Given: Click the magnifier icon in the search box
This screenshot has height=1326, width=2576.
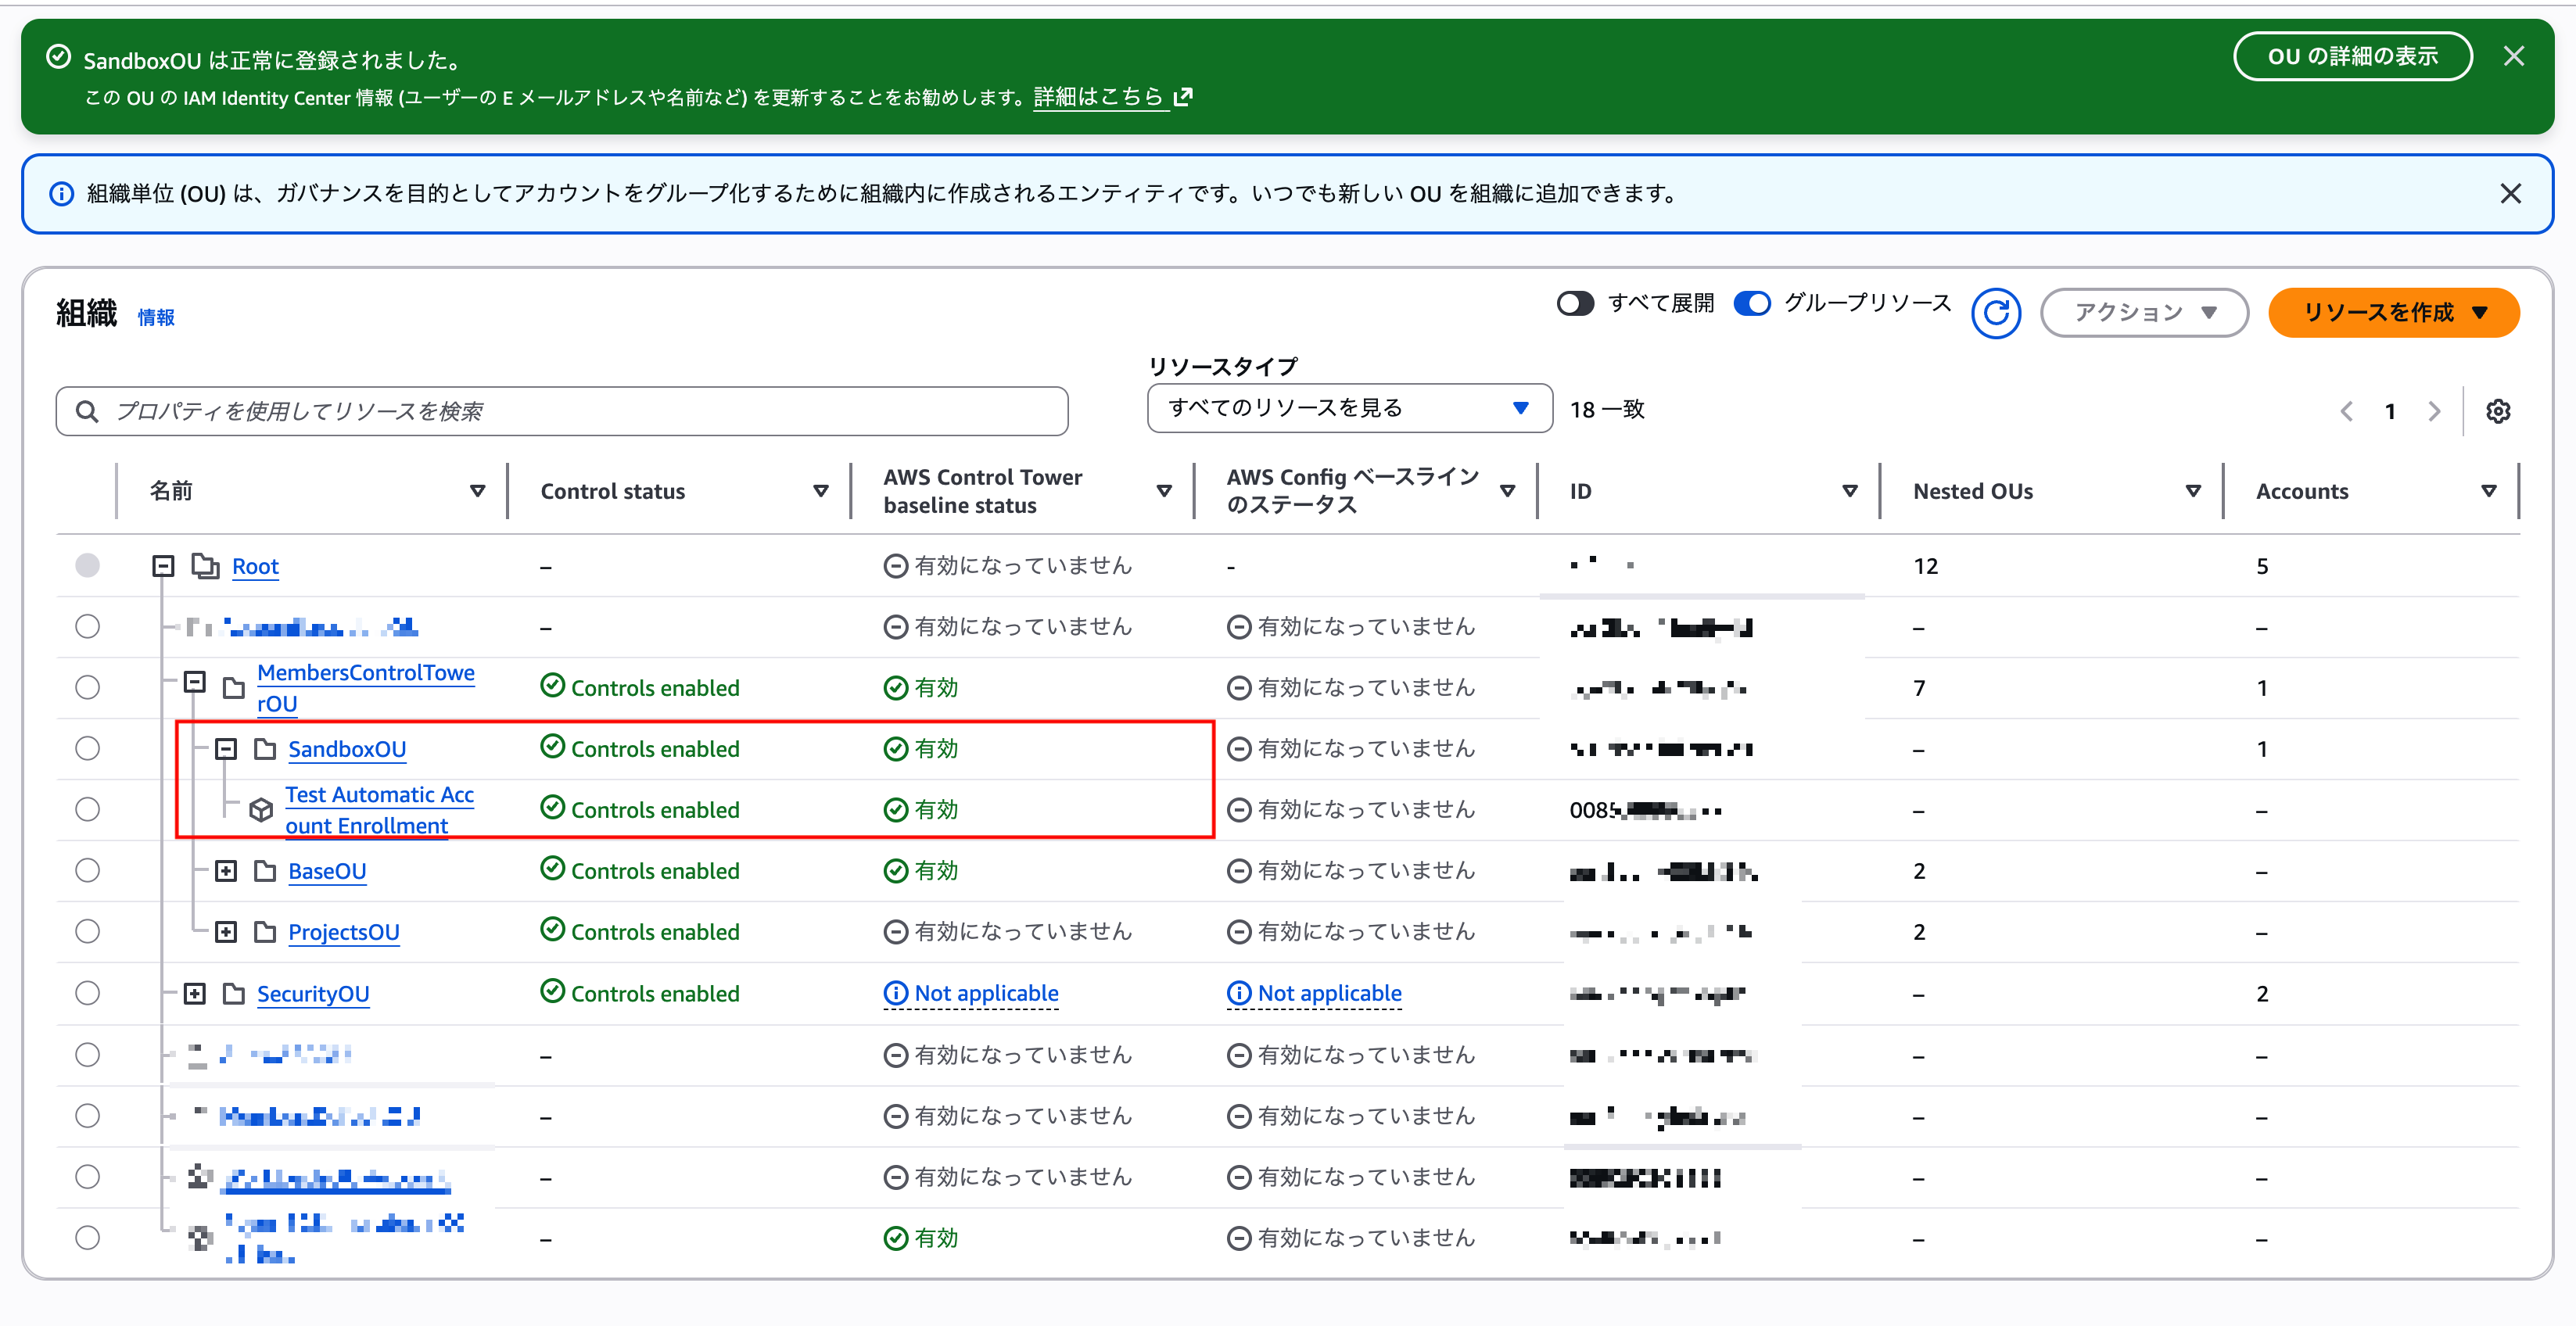Looking at the screenshot, I should click(x=86, y=410).
